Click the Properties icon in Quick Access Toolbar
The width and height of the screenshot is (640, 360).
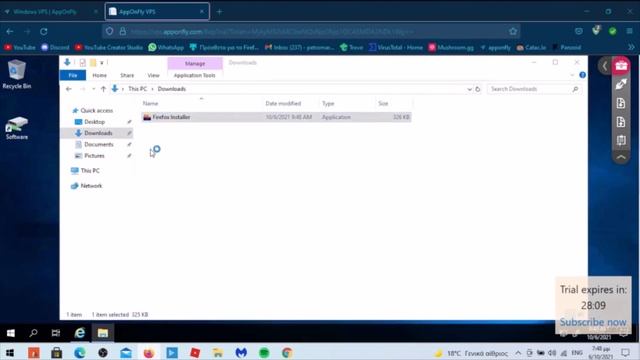pyautogui.click(x=82, y=62)
